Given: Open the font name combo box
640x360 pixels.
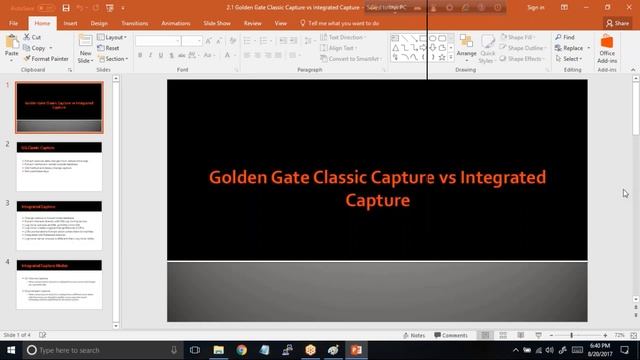Looking at the screenshot, I should (158, 41).
